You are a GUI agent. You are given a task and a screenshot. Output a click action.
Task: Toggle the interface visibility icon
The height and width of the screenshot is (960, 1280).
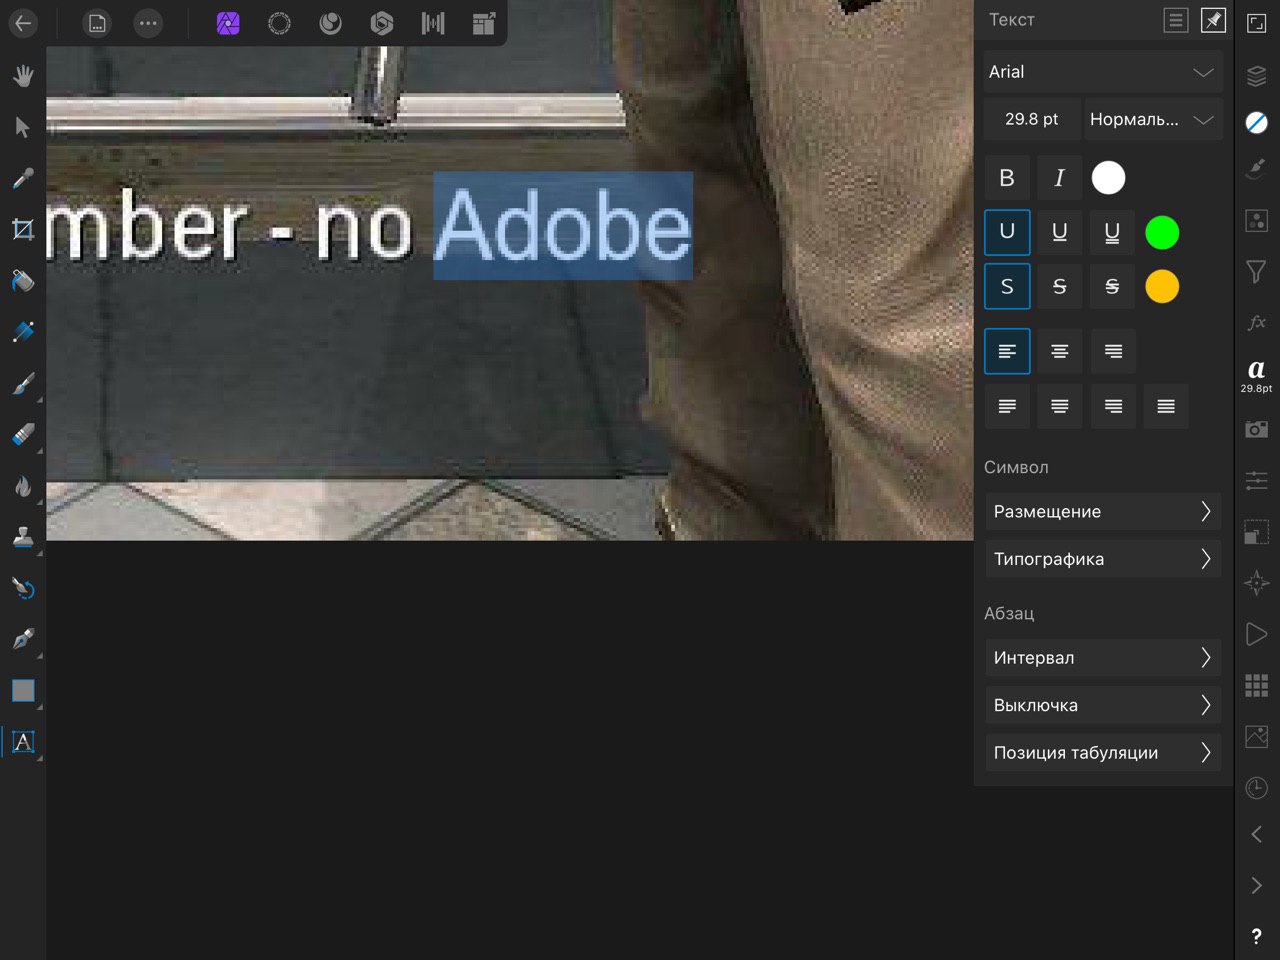1257,24
